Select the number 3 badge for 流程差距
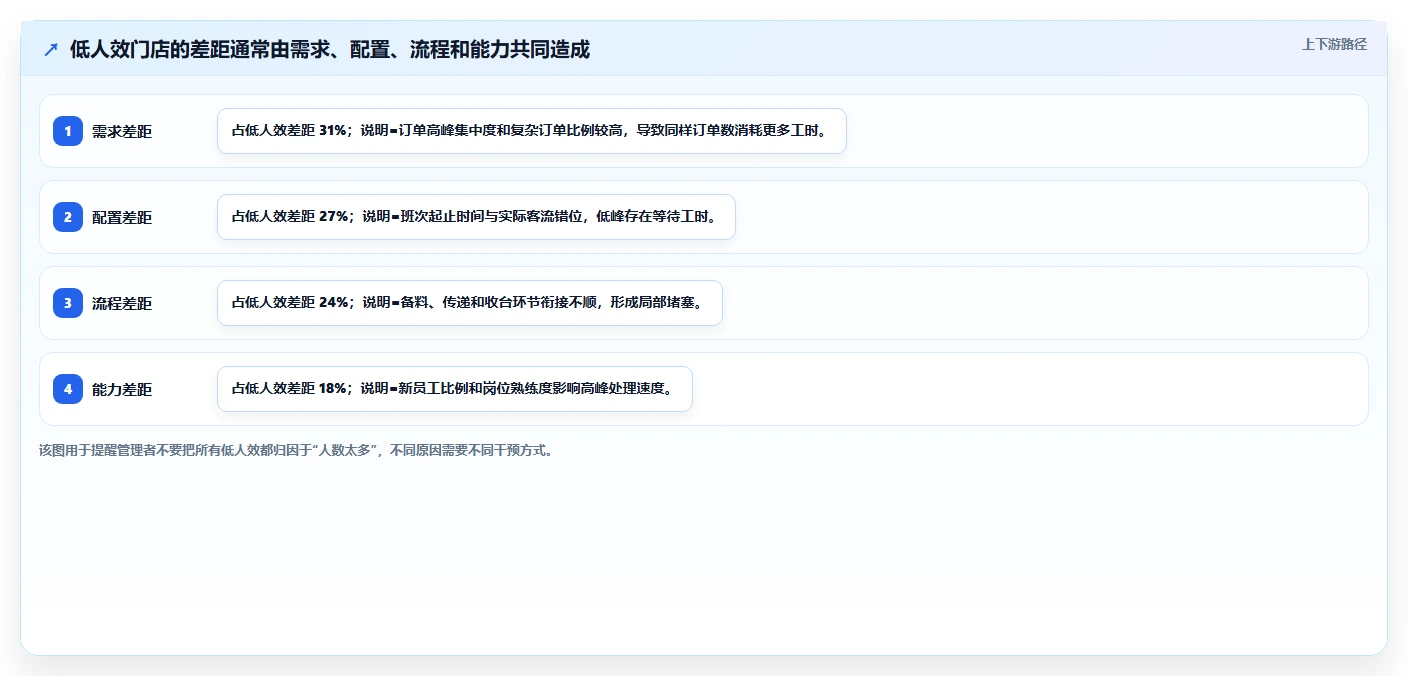The width and height of the screenshot is (1408, 676). click(x=68, y=303)
